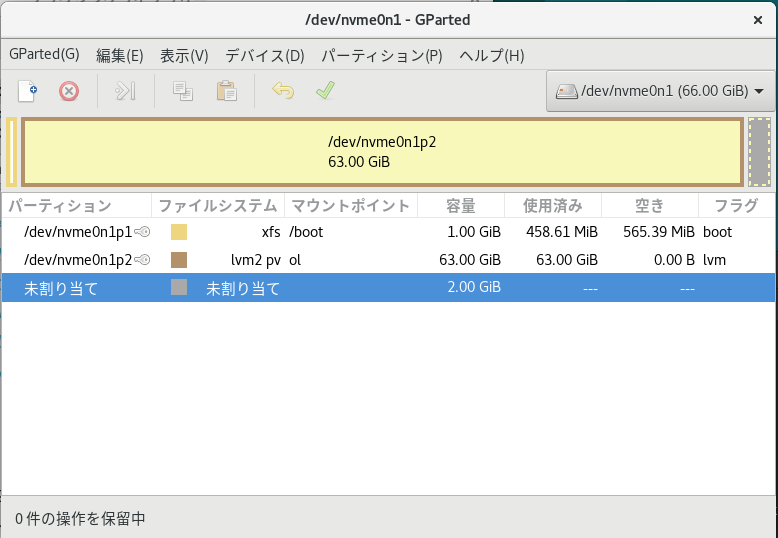
Task: Click the gray unallocated block in disk map
Action: pyautogui.click(x=759, y=152)
